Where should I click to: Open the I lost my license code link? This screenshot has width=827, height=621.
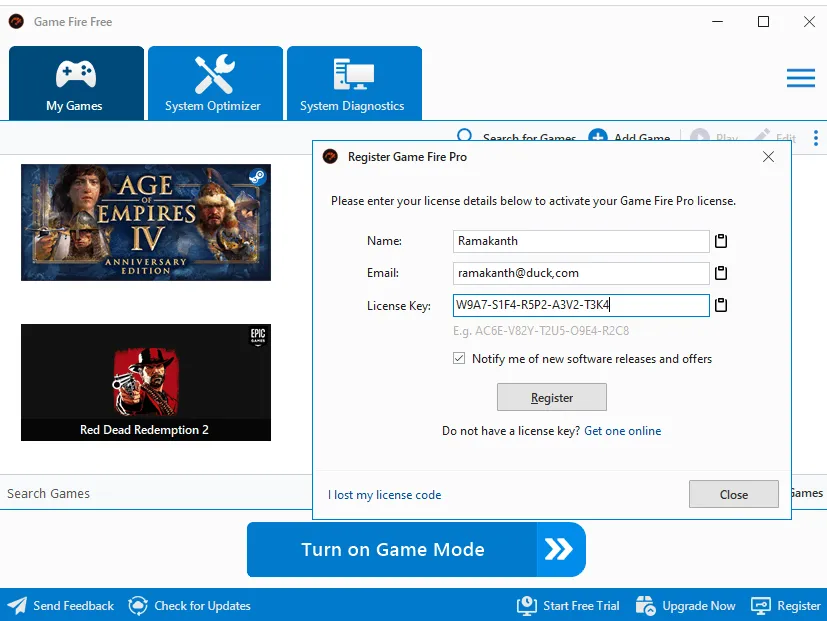click(384, 495)
